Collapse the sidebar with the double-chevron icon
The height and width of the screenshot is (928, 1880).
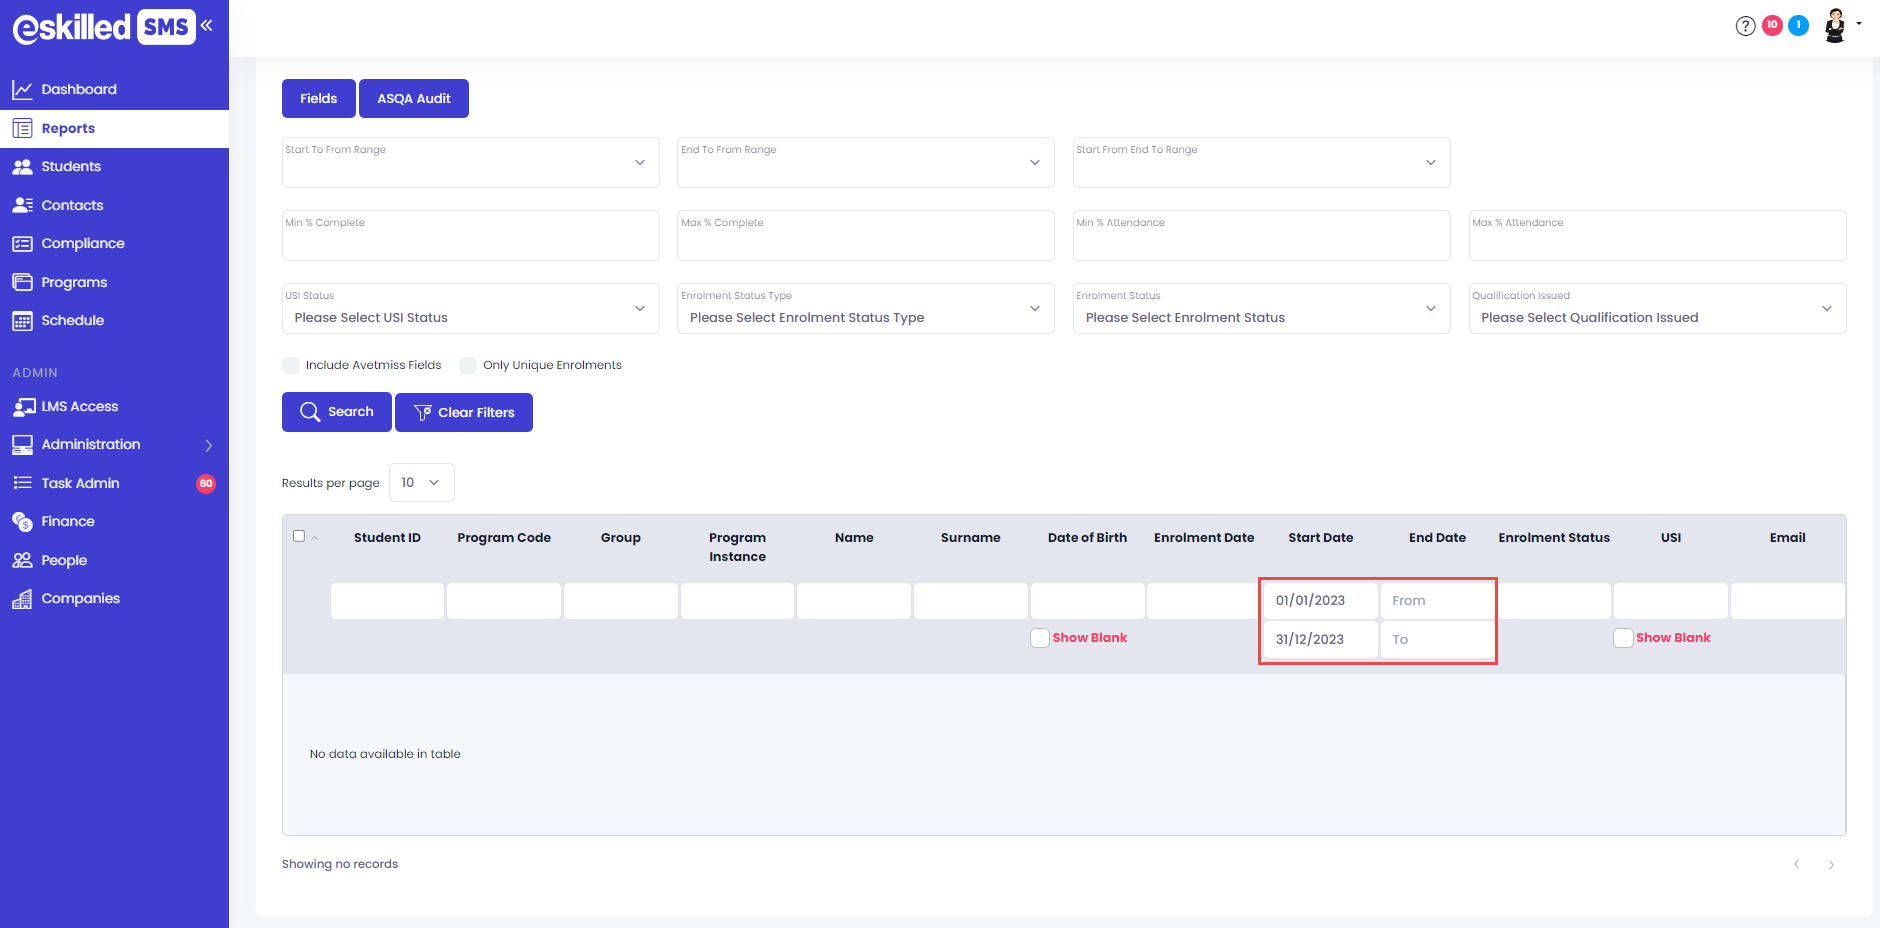point(207,26)
